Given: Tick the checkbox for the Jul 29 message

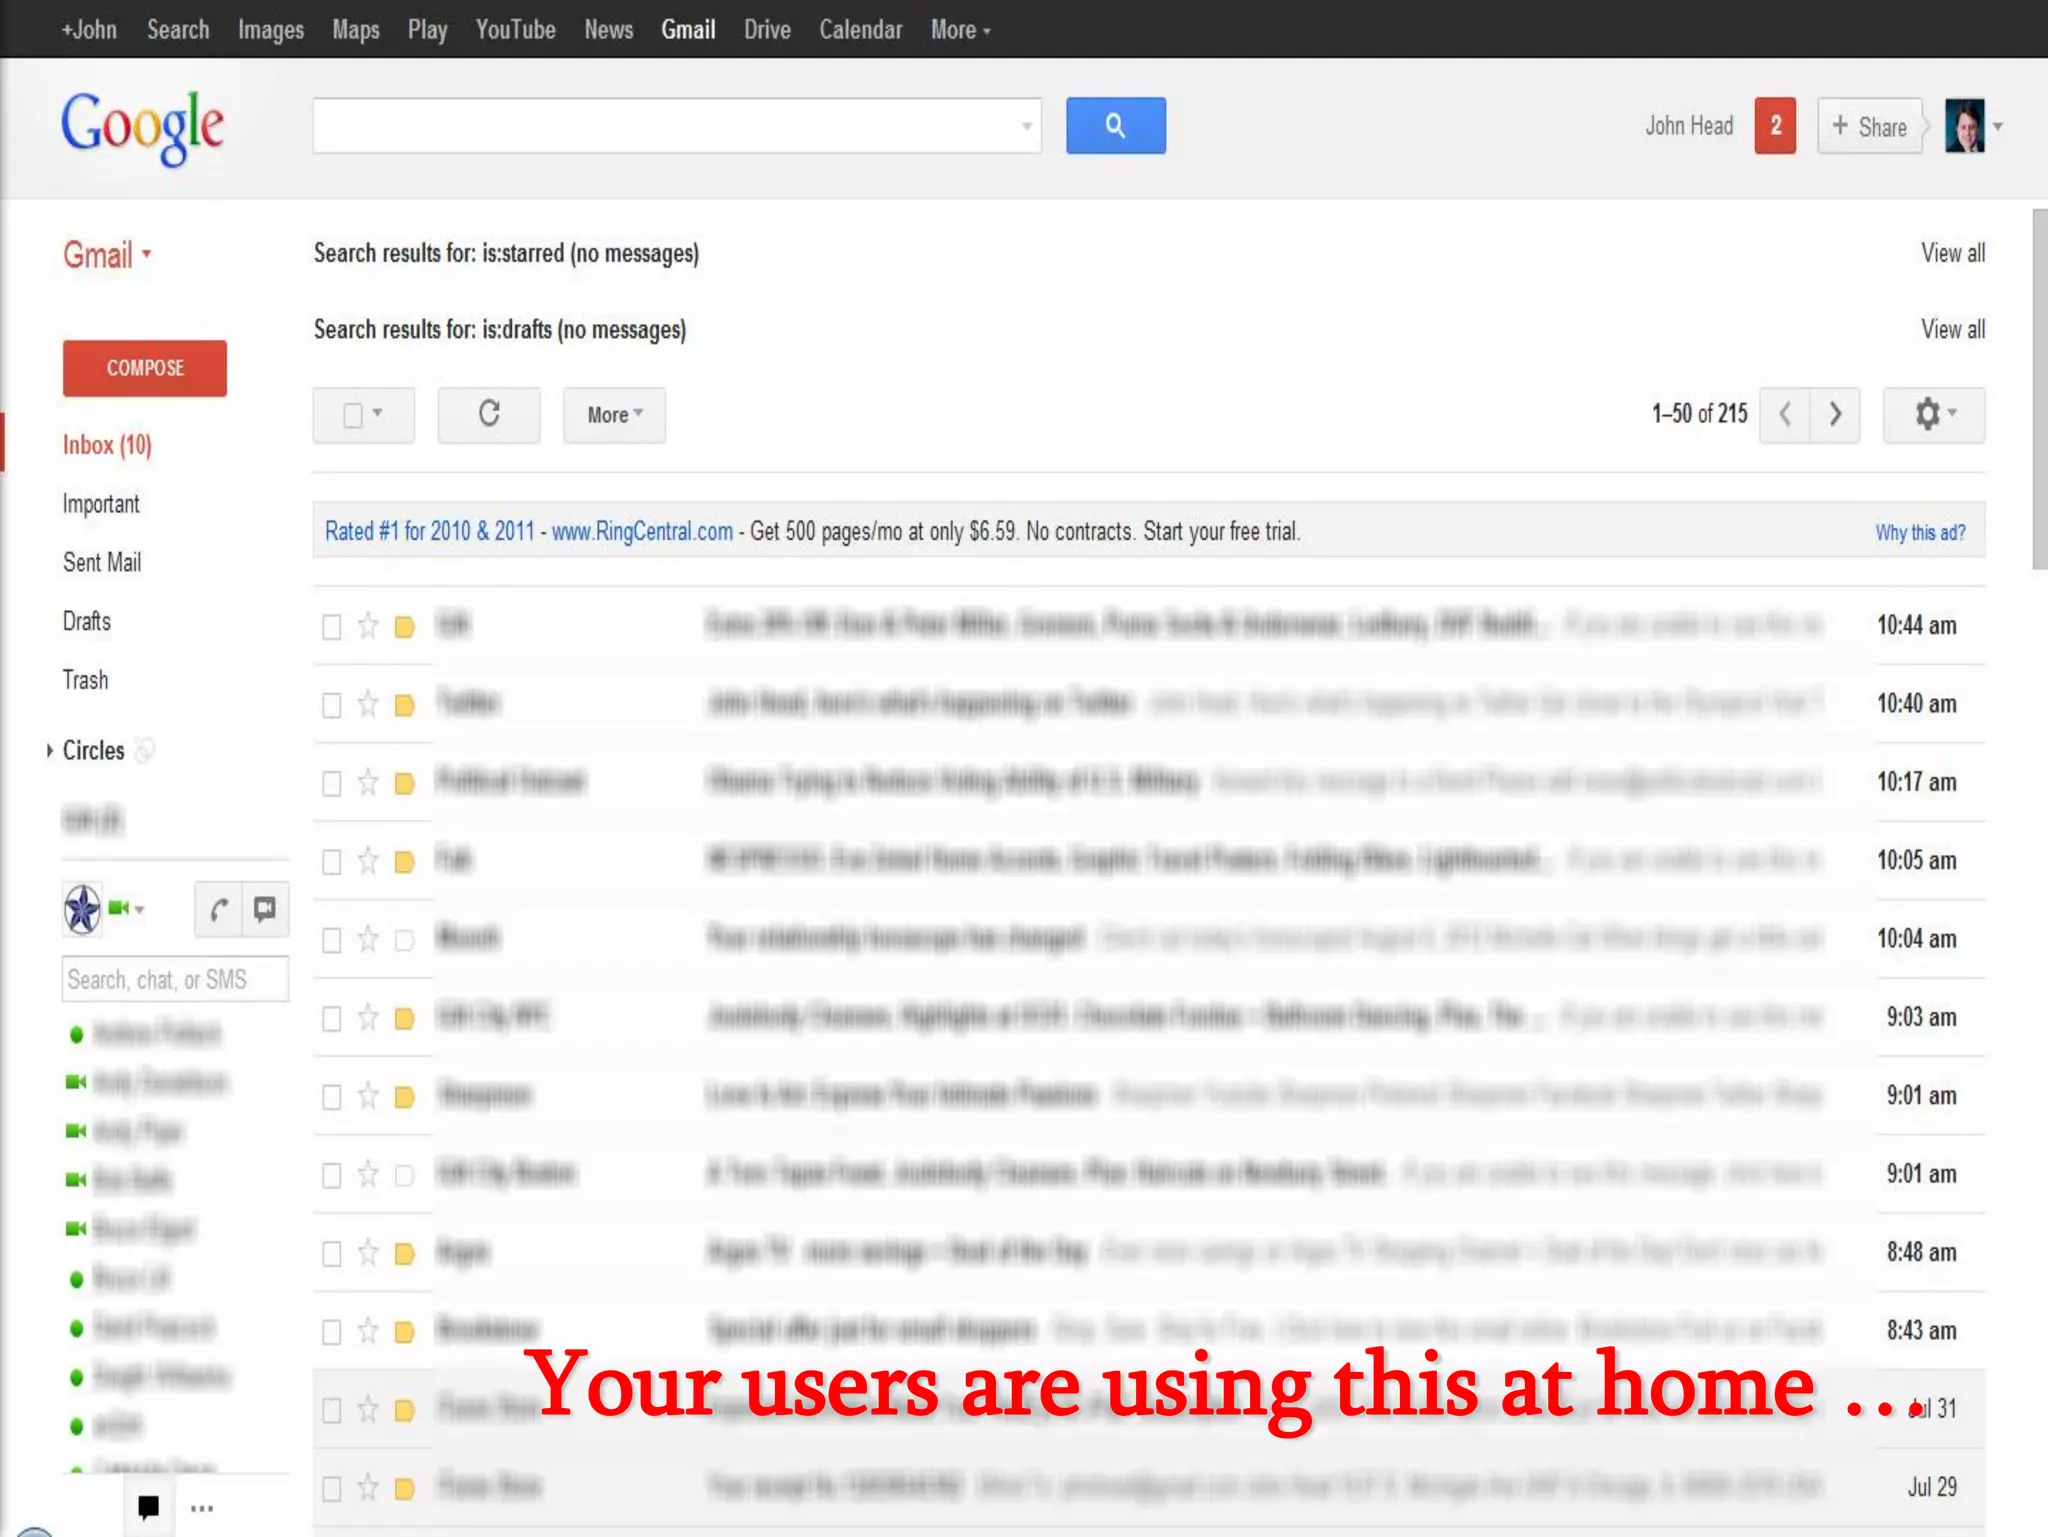Looking at the screenshot, I should pyautogui.click(x=331, y=1489).
